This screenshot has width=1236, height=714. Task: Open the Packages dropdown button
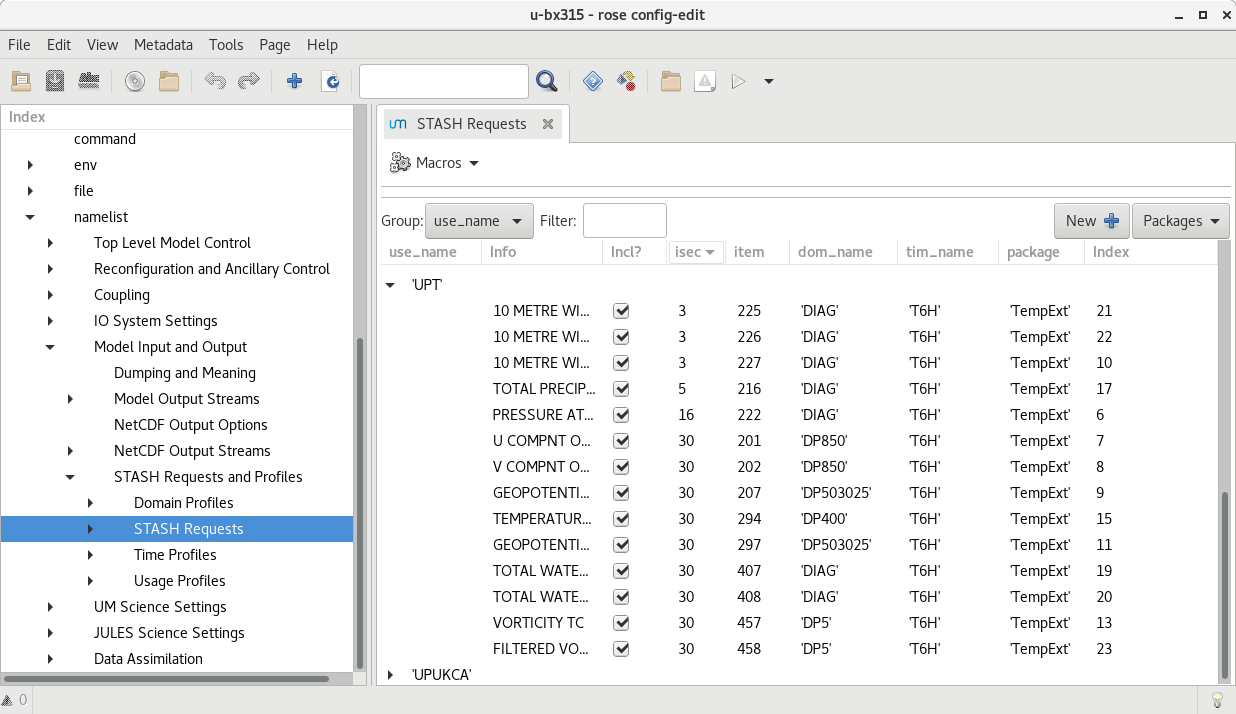(1180, 221)
